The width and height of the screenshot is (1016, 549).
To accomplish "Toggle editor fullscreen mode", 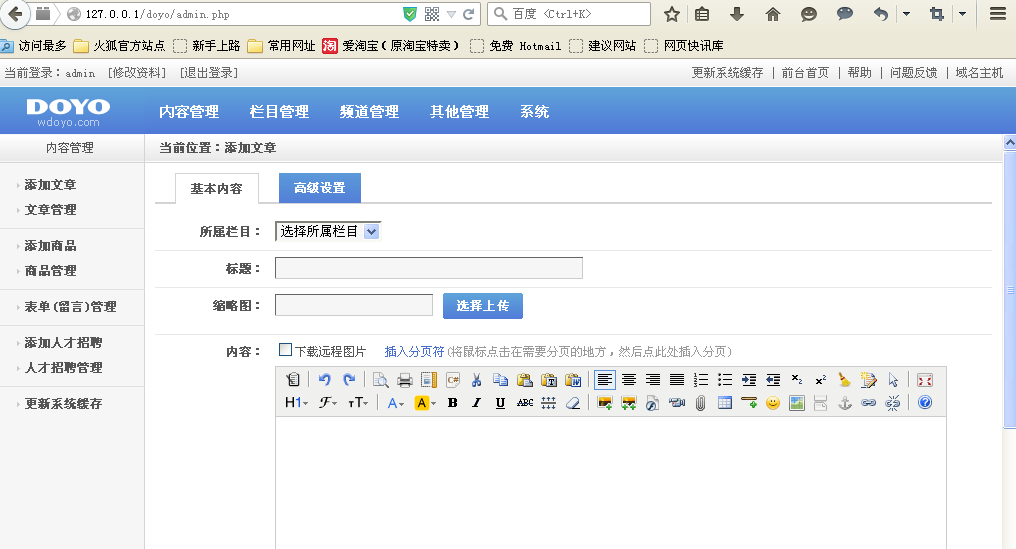I will point(925,380).
